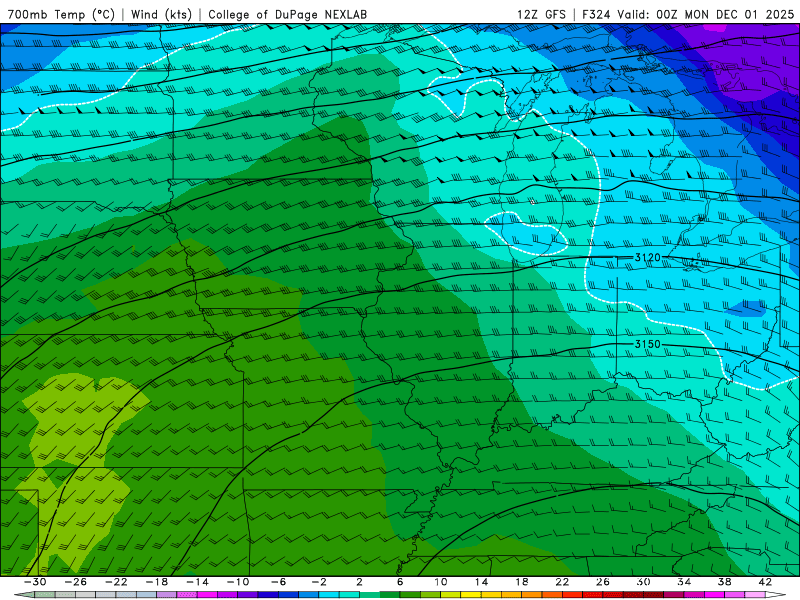Image resolution: width=800 pixels, height=600 pixels.
Task: Click the 12Z GFS model run label
Action: [x=541, y=14]
